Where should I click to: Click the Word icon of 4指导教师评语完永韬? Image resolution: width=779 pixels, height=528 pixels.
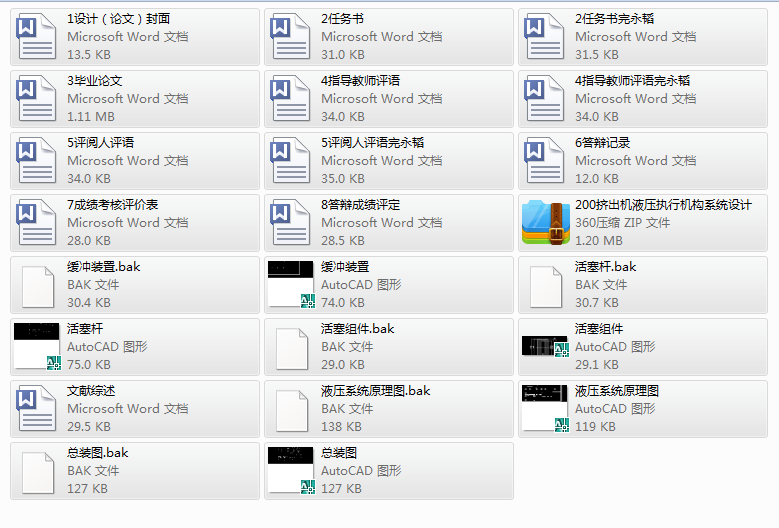(x=544, y=99)
